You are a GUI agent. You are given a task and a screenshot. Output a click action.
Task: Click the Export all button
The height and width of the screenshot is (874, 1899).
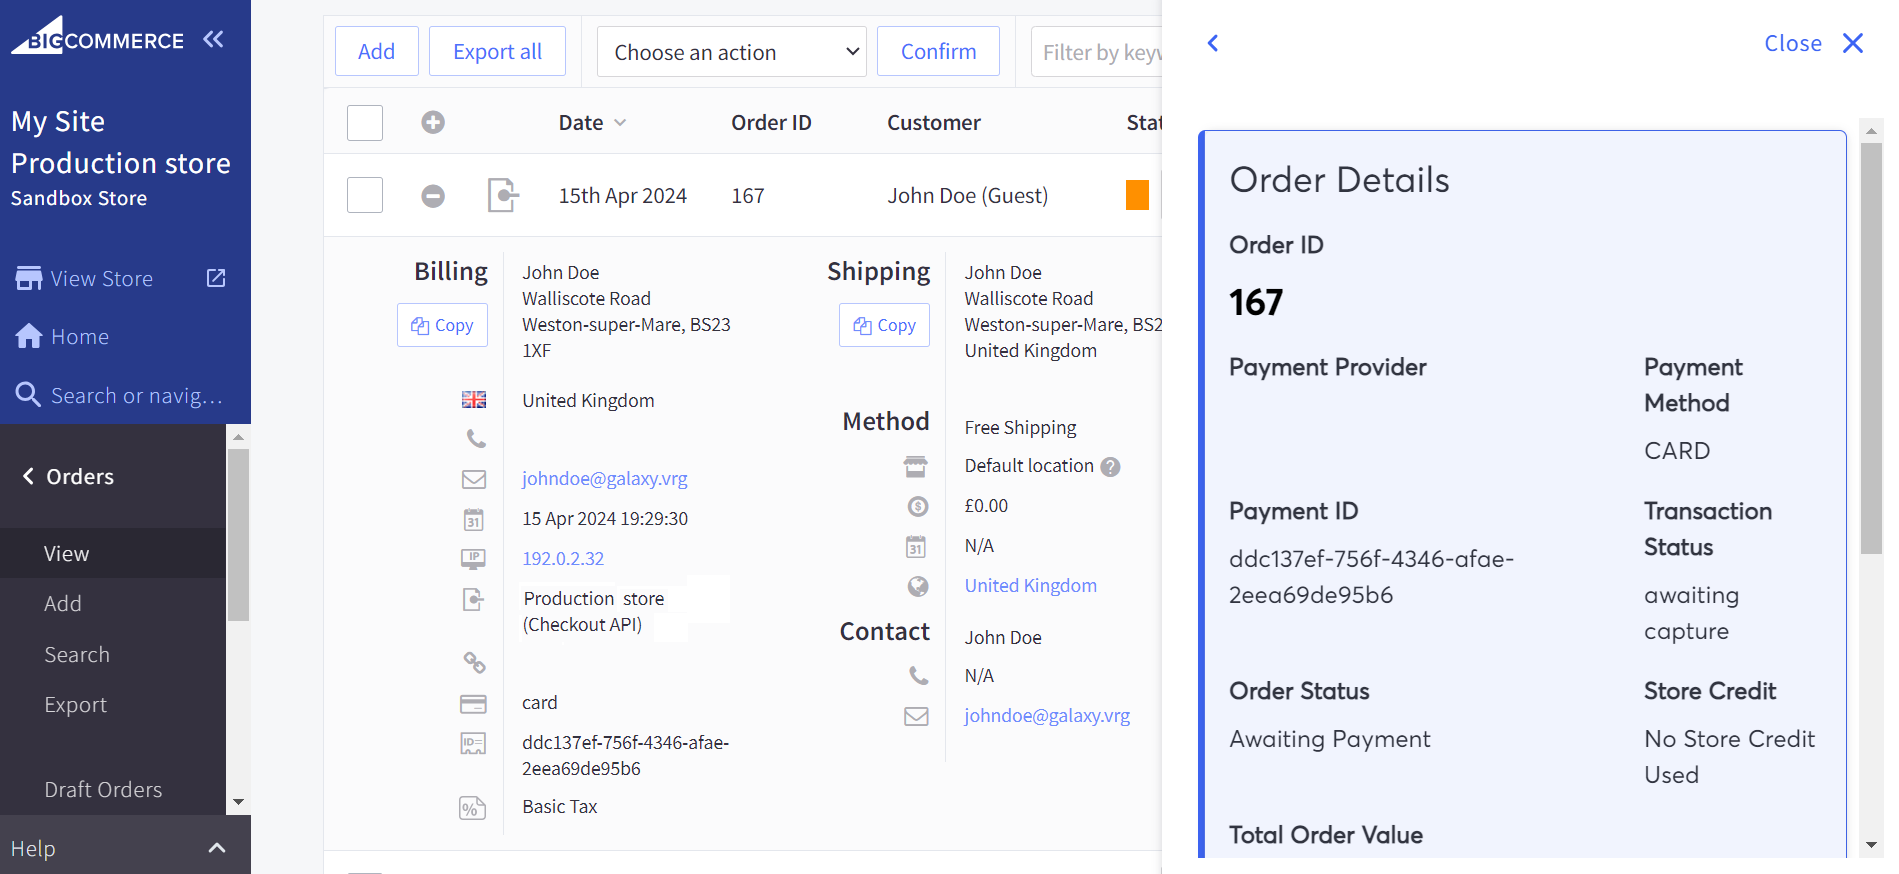[x=497, y=52]
